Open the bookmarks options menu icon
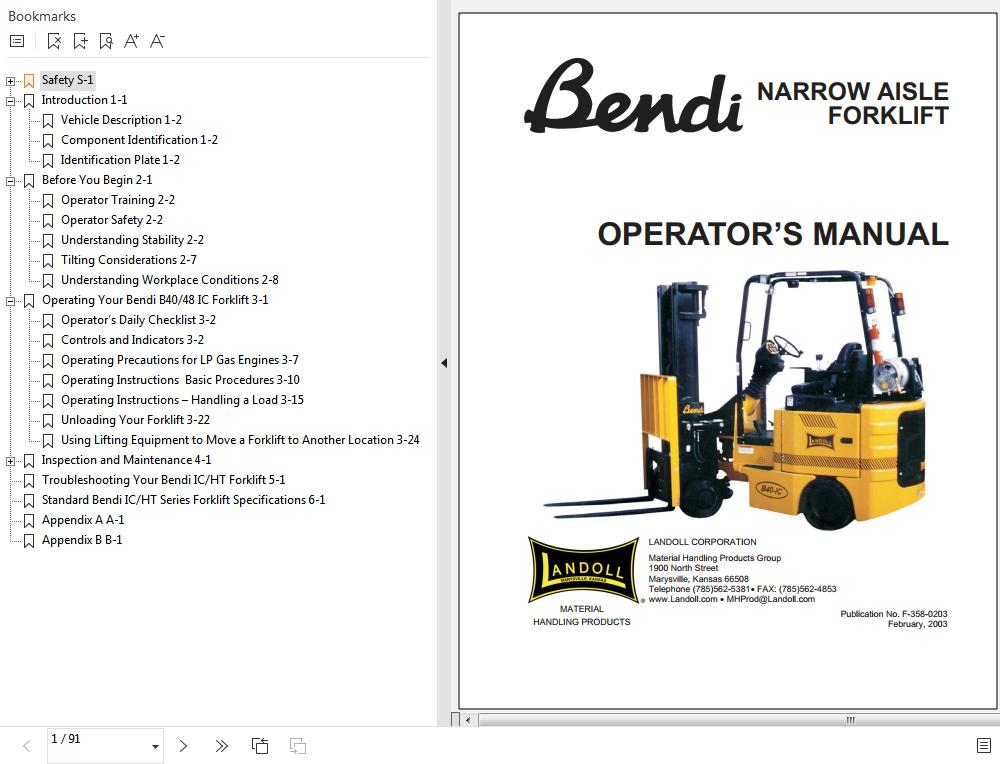Image resolution: width=1000 pixels, height=764 pixels. click(17, 41)
